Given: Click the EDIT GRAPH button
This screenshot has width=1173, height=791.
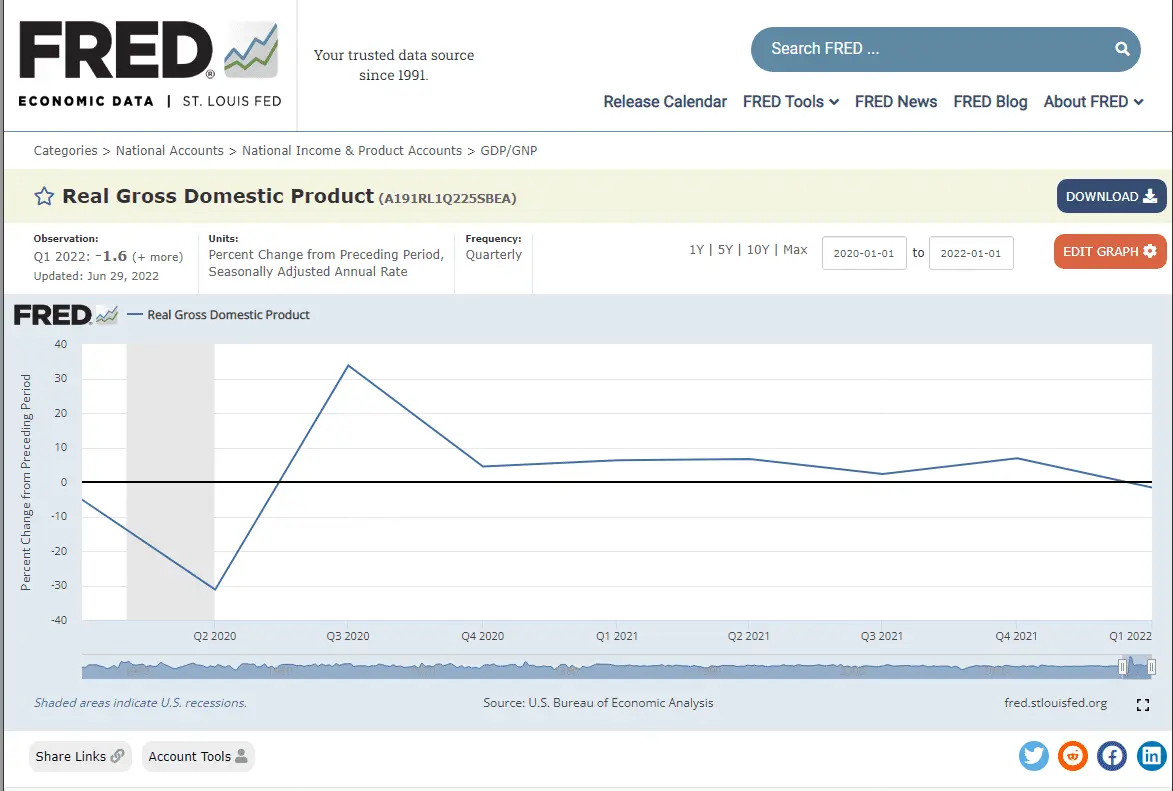Looking at the screenshot, I should 1109,252.
